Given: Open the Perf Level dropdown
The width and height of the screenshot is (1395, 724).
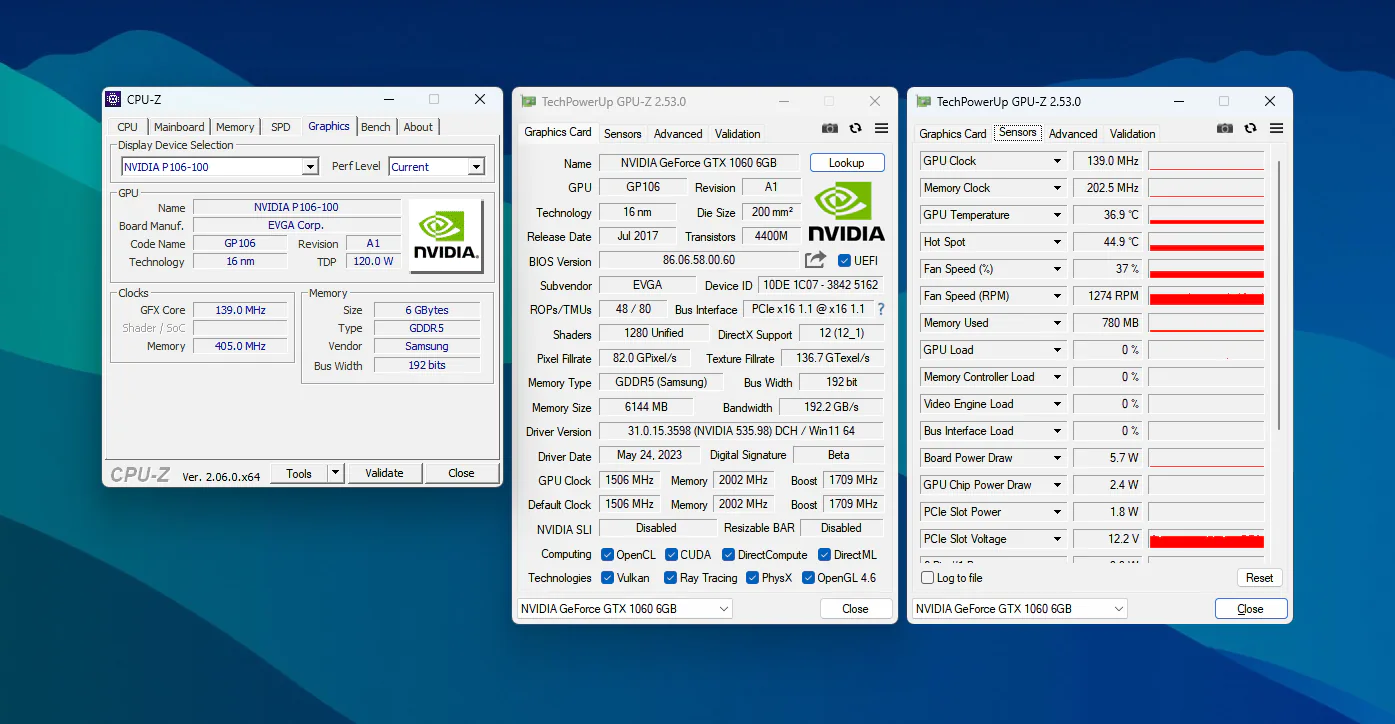Looking at the screenshot, I should pyautogui.click(x=476, y=167).
